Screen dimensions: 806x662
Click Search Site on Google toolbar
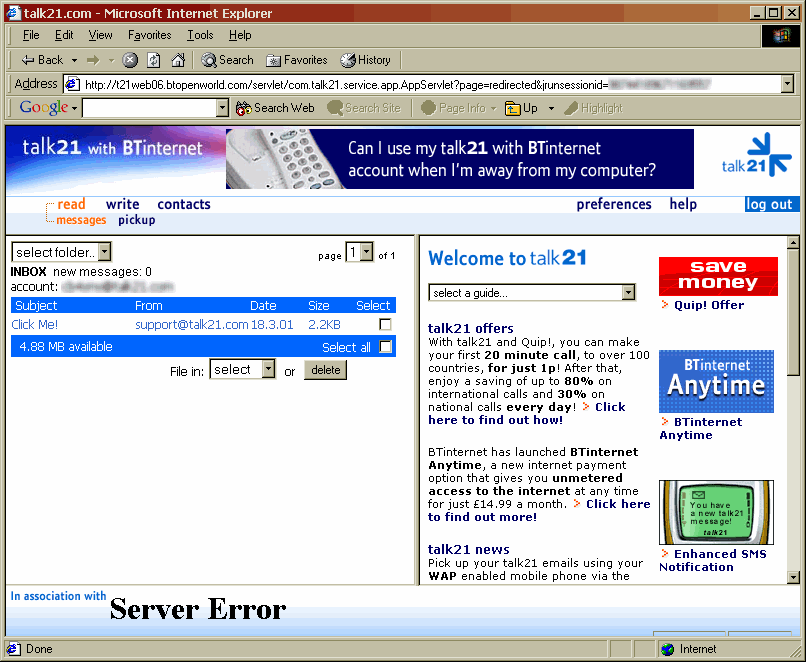(x=364, y=108)
